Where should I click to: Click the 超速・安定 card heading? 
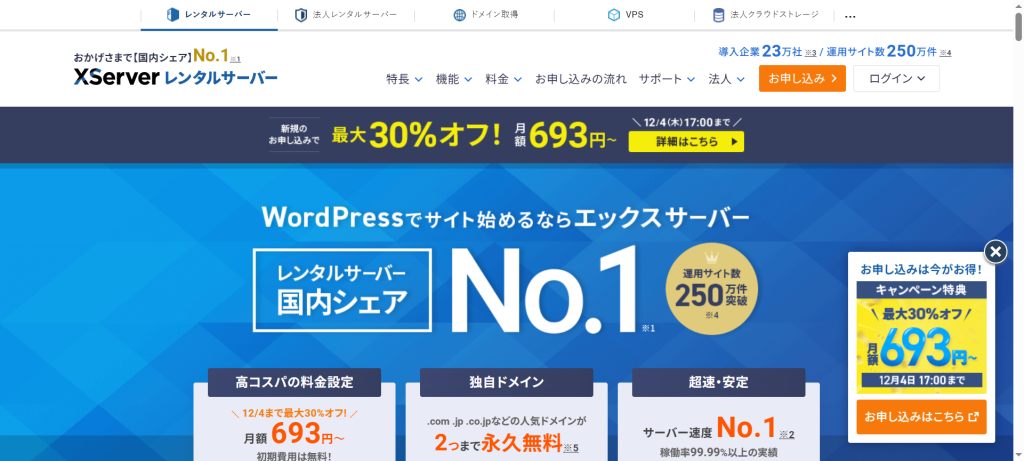[718, 382]
